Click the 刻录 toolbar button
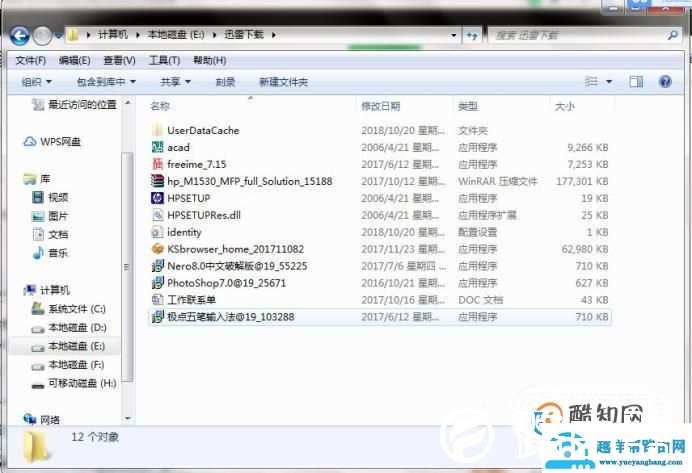692x473 pixels. pos(225,82)
